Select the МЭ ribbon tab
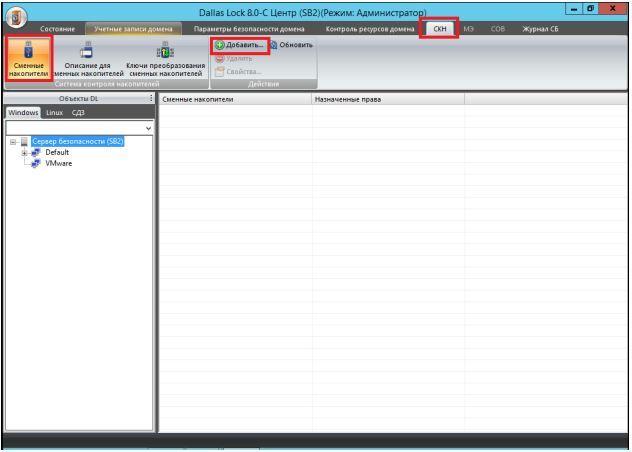The width and height of the screenshot is (632, 452). [468, 29]
